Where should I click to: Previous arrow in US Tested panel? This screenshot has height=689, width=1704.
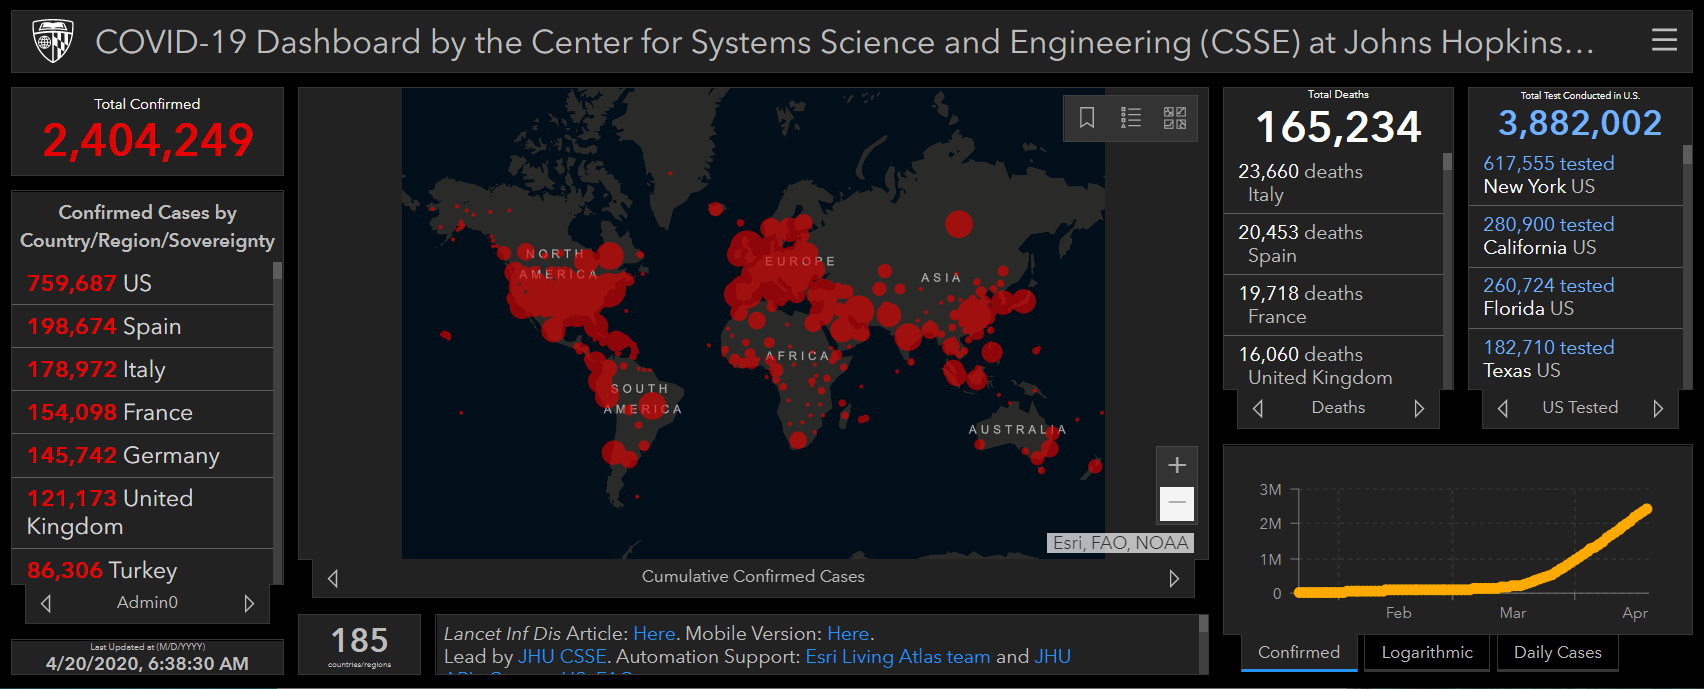point(1503,408)
